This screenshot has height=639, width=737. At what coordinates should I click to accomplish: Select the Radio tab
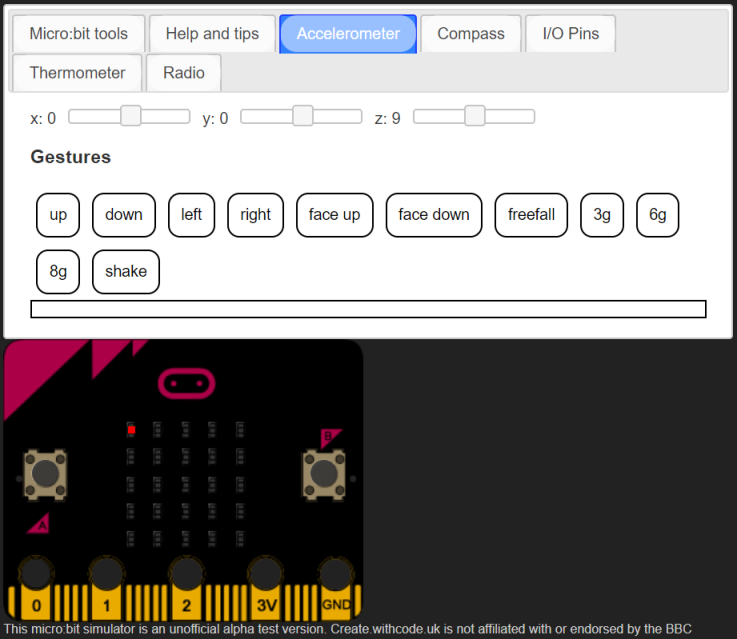point(183,73)
